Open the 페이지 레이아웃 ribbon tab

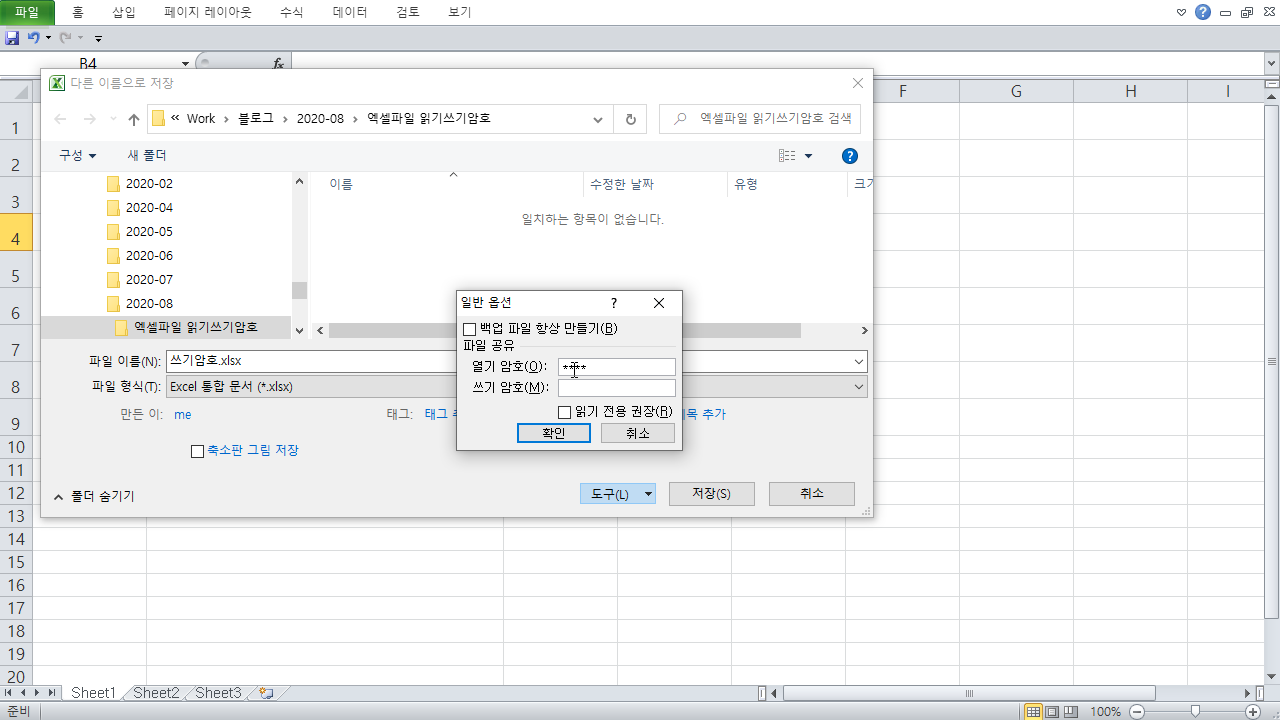click(208, 12)
